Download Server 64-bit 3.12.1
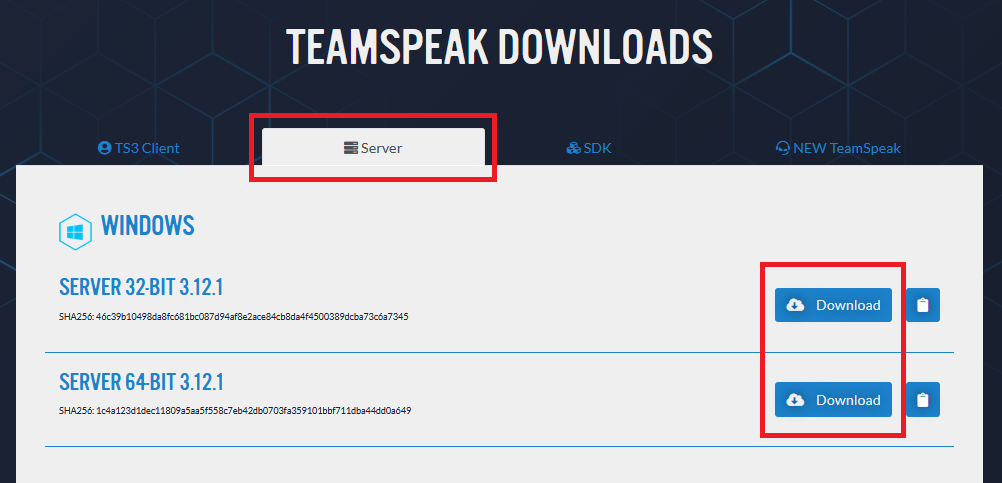This screenshot has height=483, width=1002. [833, 400]
